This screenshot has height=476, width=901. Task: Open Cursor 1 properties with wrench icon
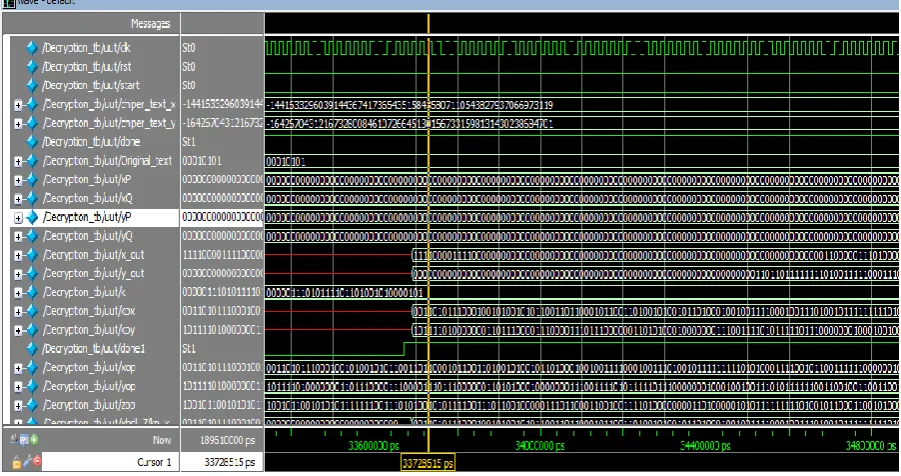click(27, 460)
